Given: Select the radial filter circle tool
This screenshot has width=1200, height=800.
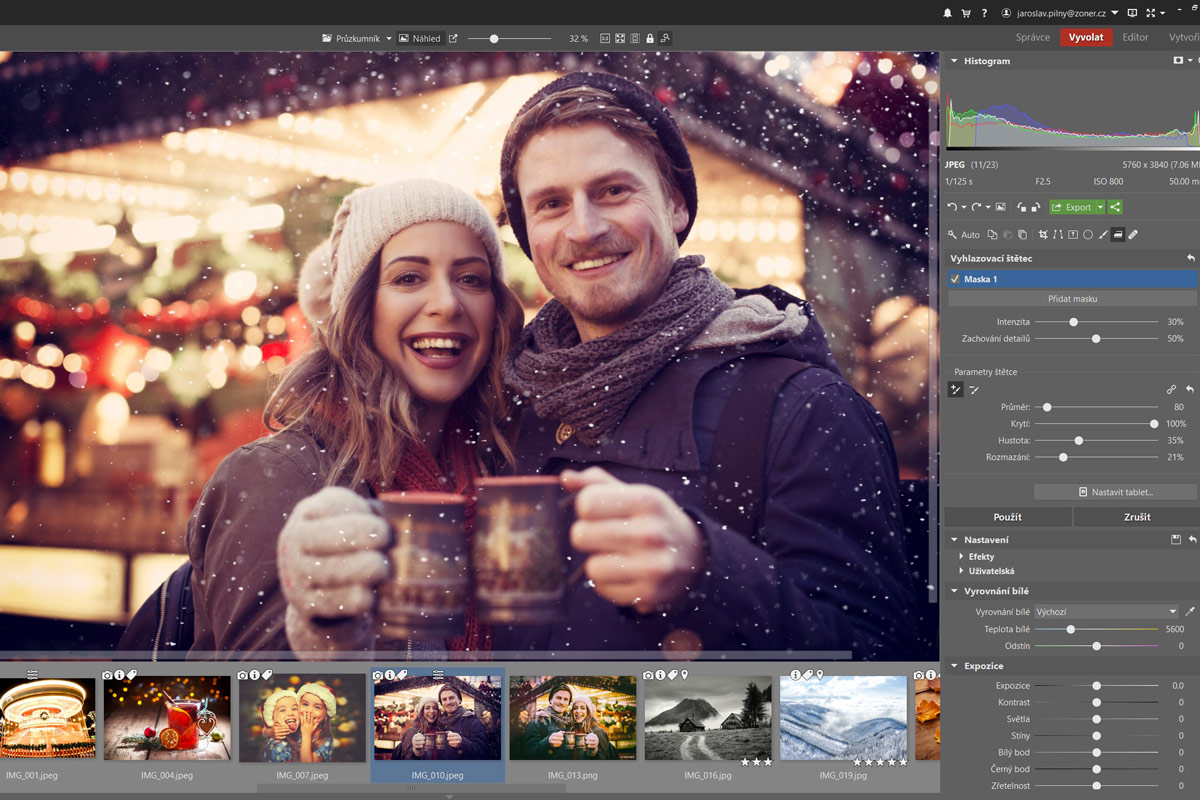Looking at the screenshot, I should coord(1088,235).
